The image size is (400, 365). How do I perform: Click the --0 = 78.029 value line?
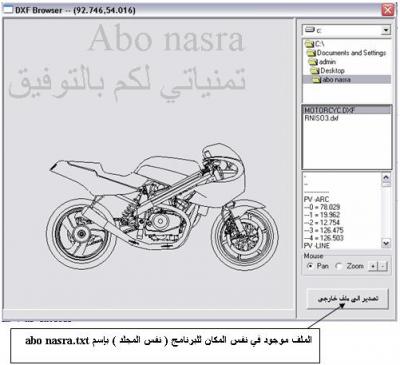pos(322,207)
